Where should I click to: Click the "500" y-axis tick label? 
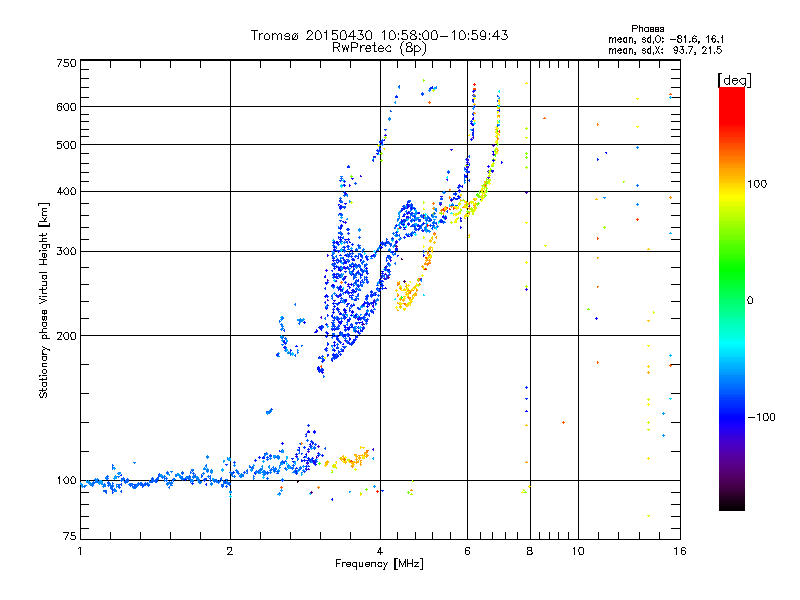click(x=67, y=145)
